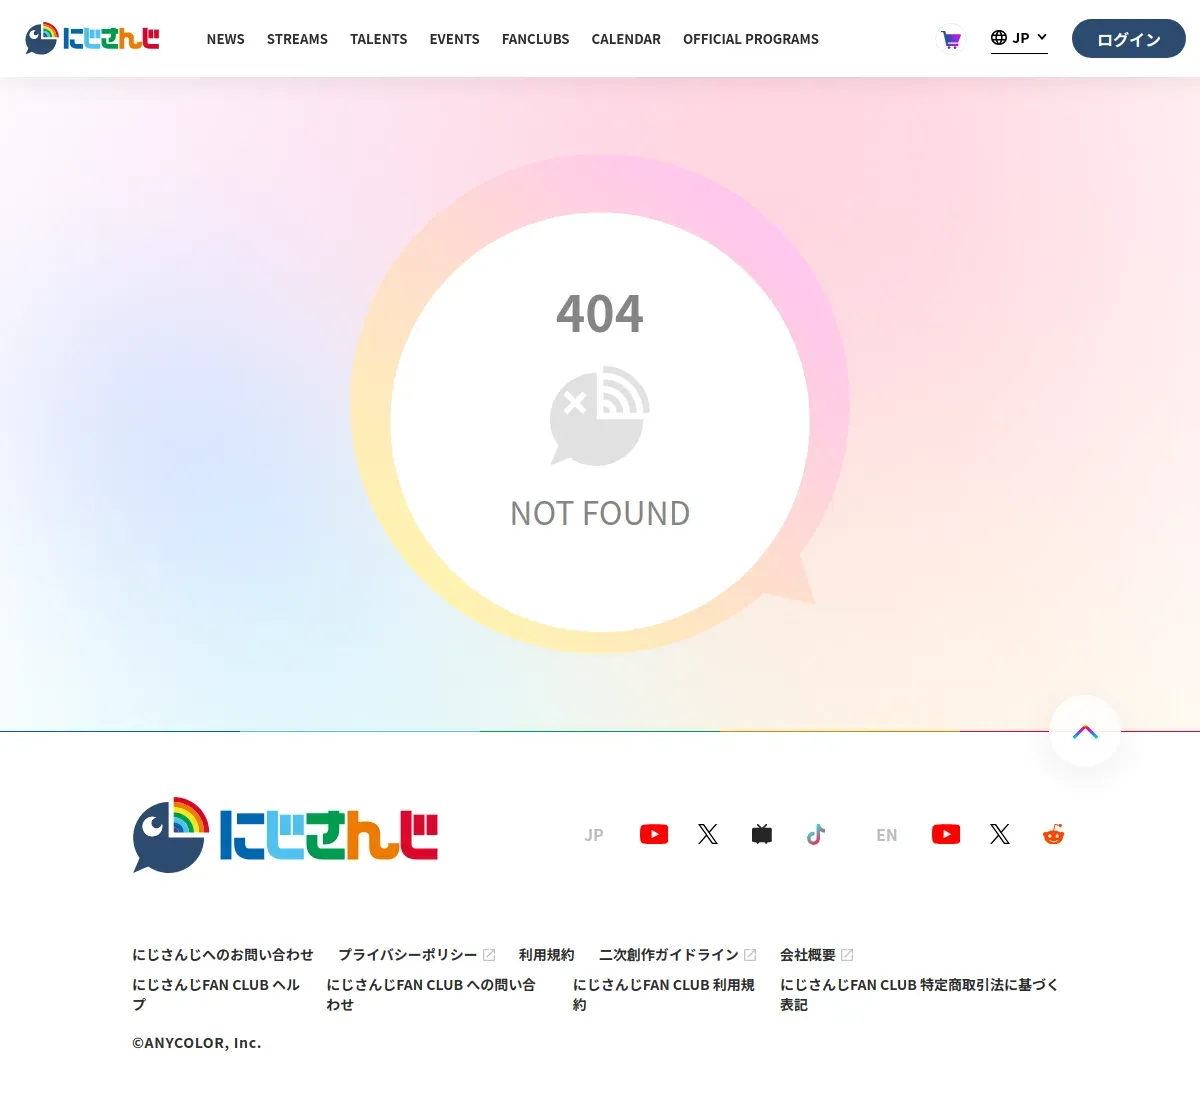This screenshot has height=1096, width=1200.
Task: Click the NOT FOUND text
Action: tap(600, 513)
